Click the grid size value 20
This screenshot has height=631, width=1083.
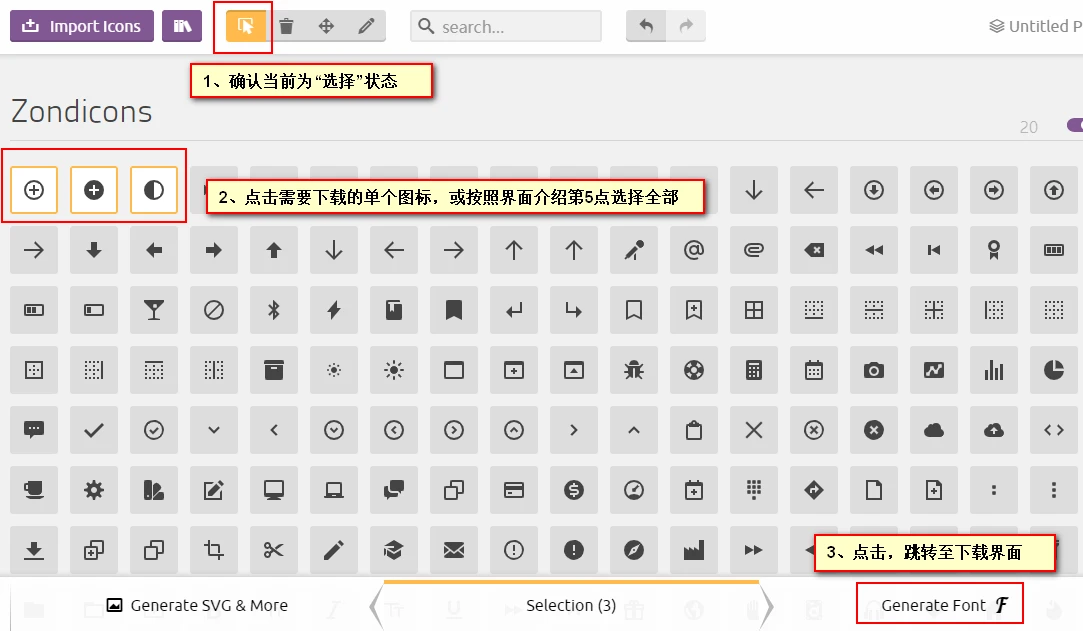pyautogui.click(x=1028, y=127)
